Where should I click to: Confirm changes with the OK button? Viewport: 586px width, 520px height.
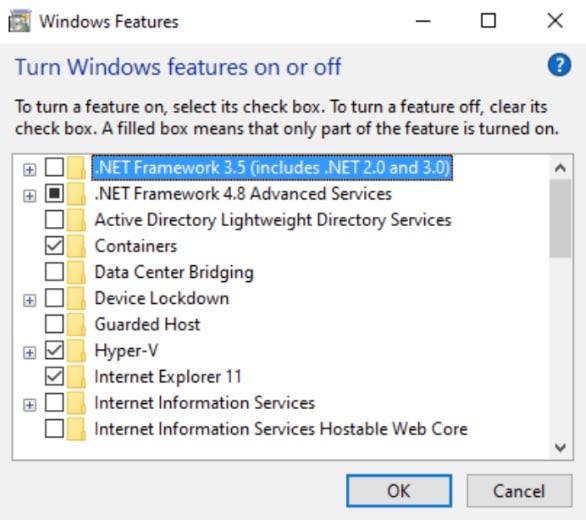click(399, 491)
